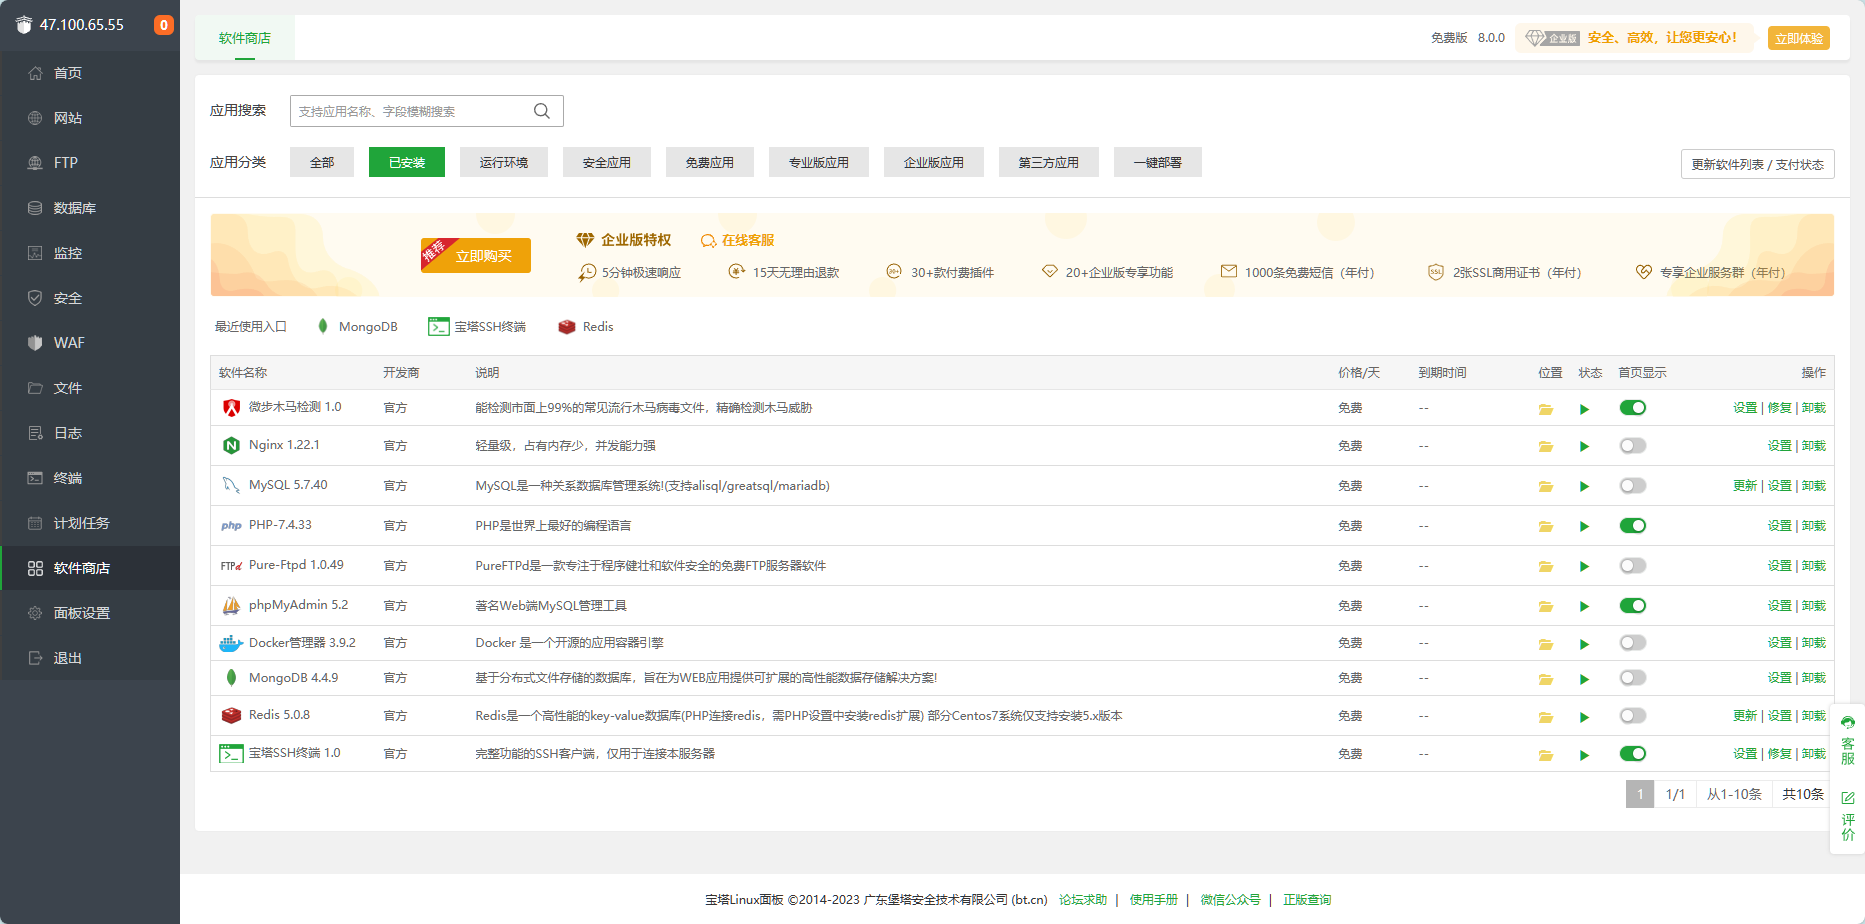Click the search magnifier icon

(542, 110)
